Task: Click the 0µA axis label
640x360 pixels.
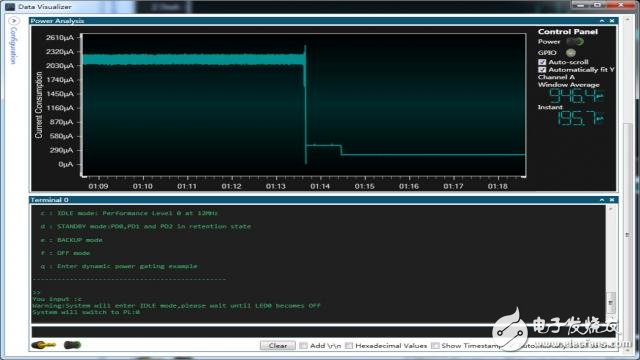Action: [66, 164]
